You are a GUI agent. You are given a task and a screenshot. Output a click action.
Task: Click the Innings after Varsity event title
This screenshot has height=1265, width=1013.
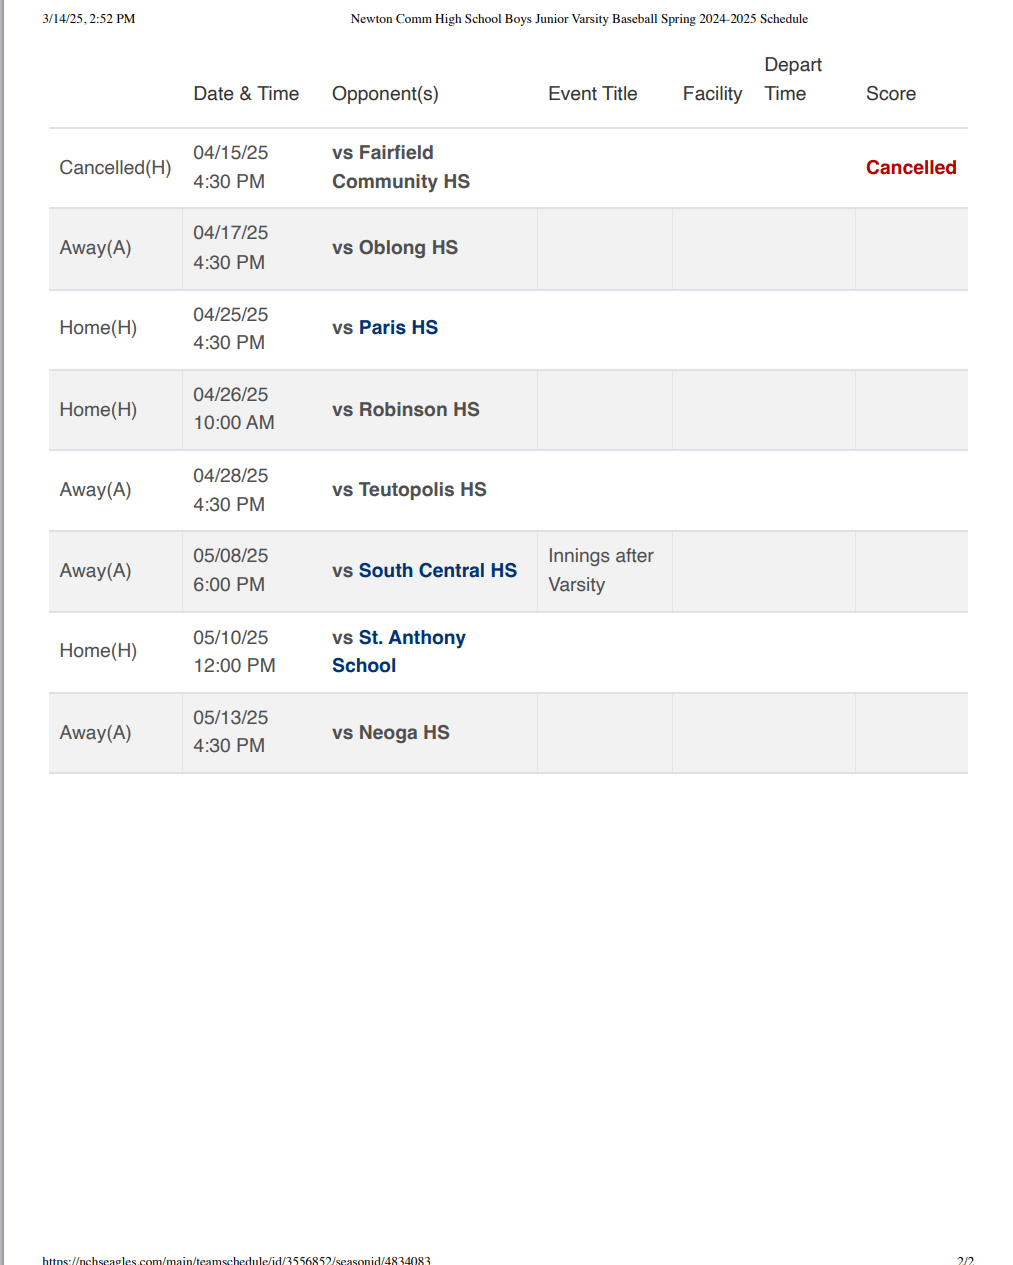pyautogui.click(x=600, y=570)
